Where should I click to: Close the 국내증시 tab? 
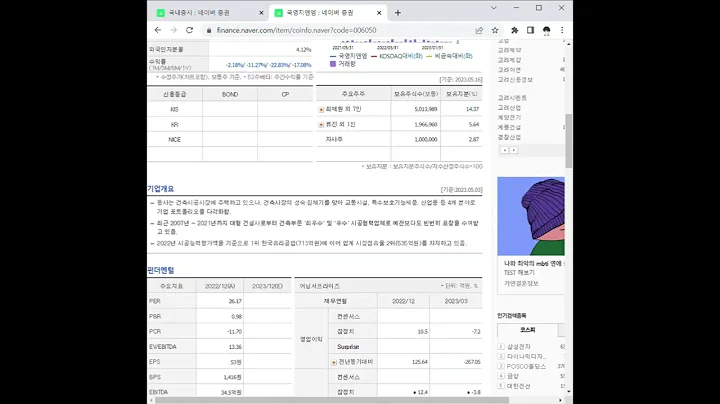tap(261, 13)
